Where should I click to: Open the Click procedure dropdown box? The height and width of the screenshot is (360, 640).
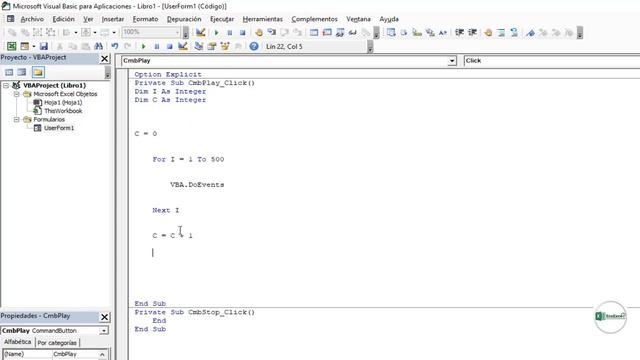pos(552,61)
